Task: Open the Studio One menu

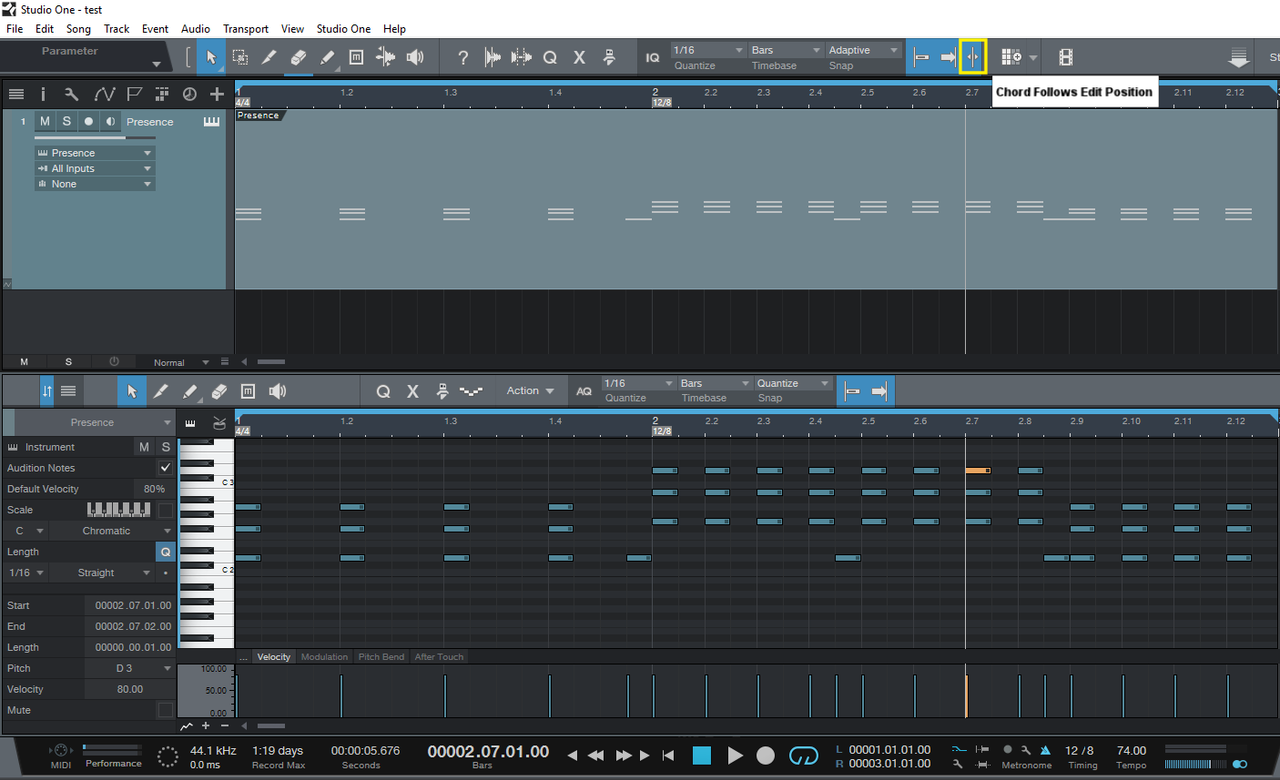Action: (x=343, y=29)
